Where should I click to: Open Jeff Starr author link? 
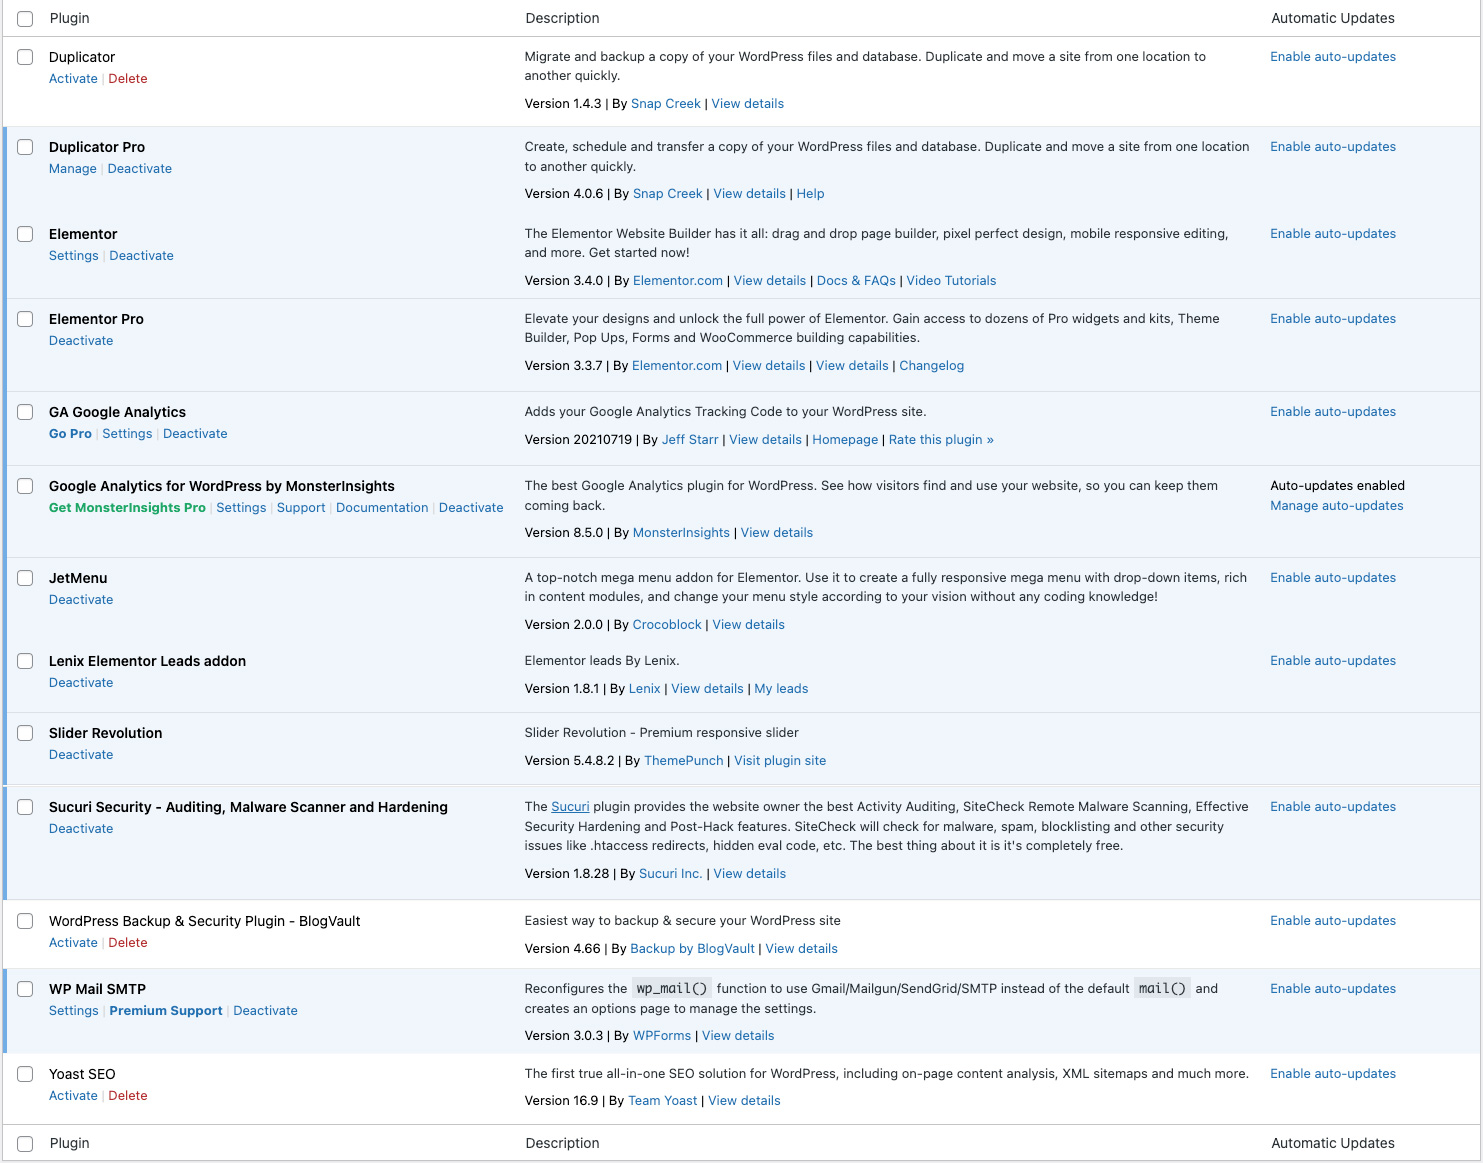pos(690,440)
